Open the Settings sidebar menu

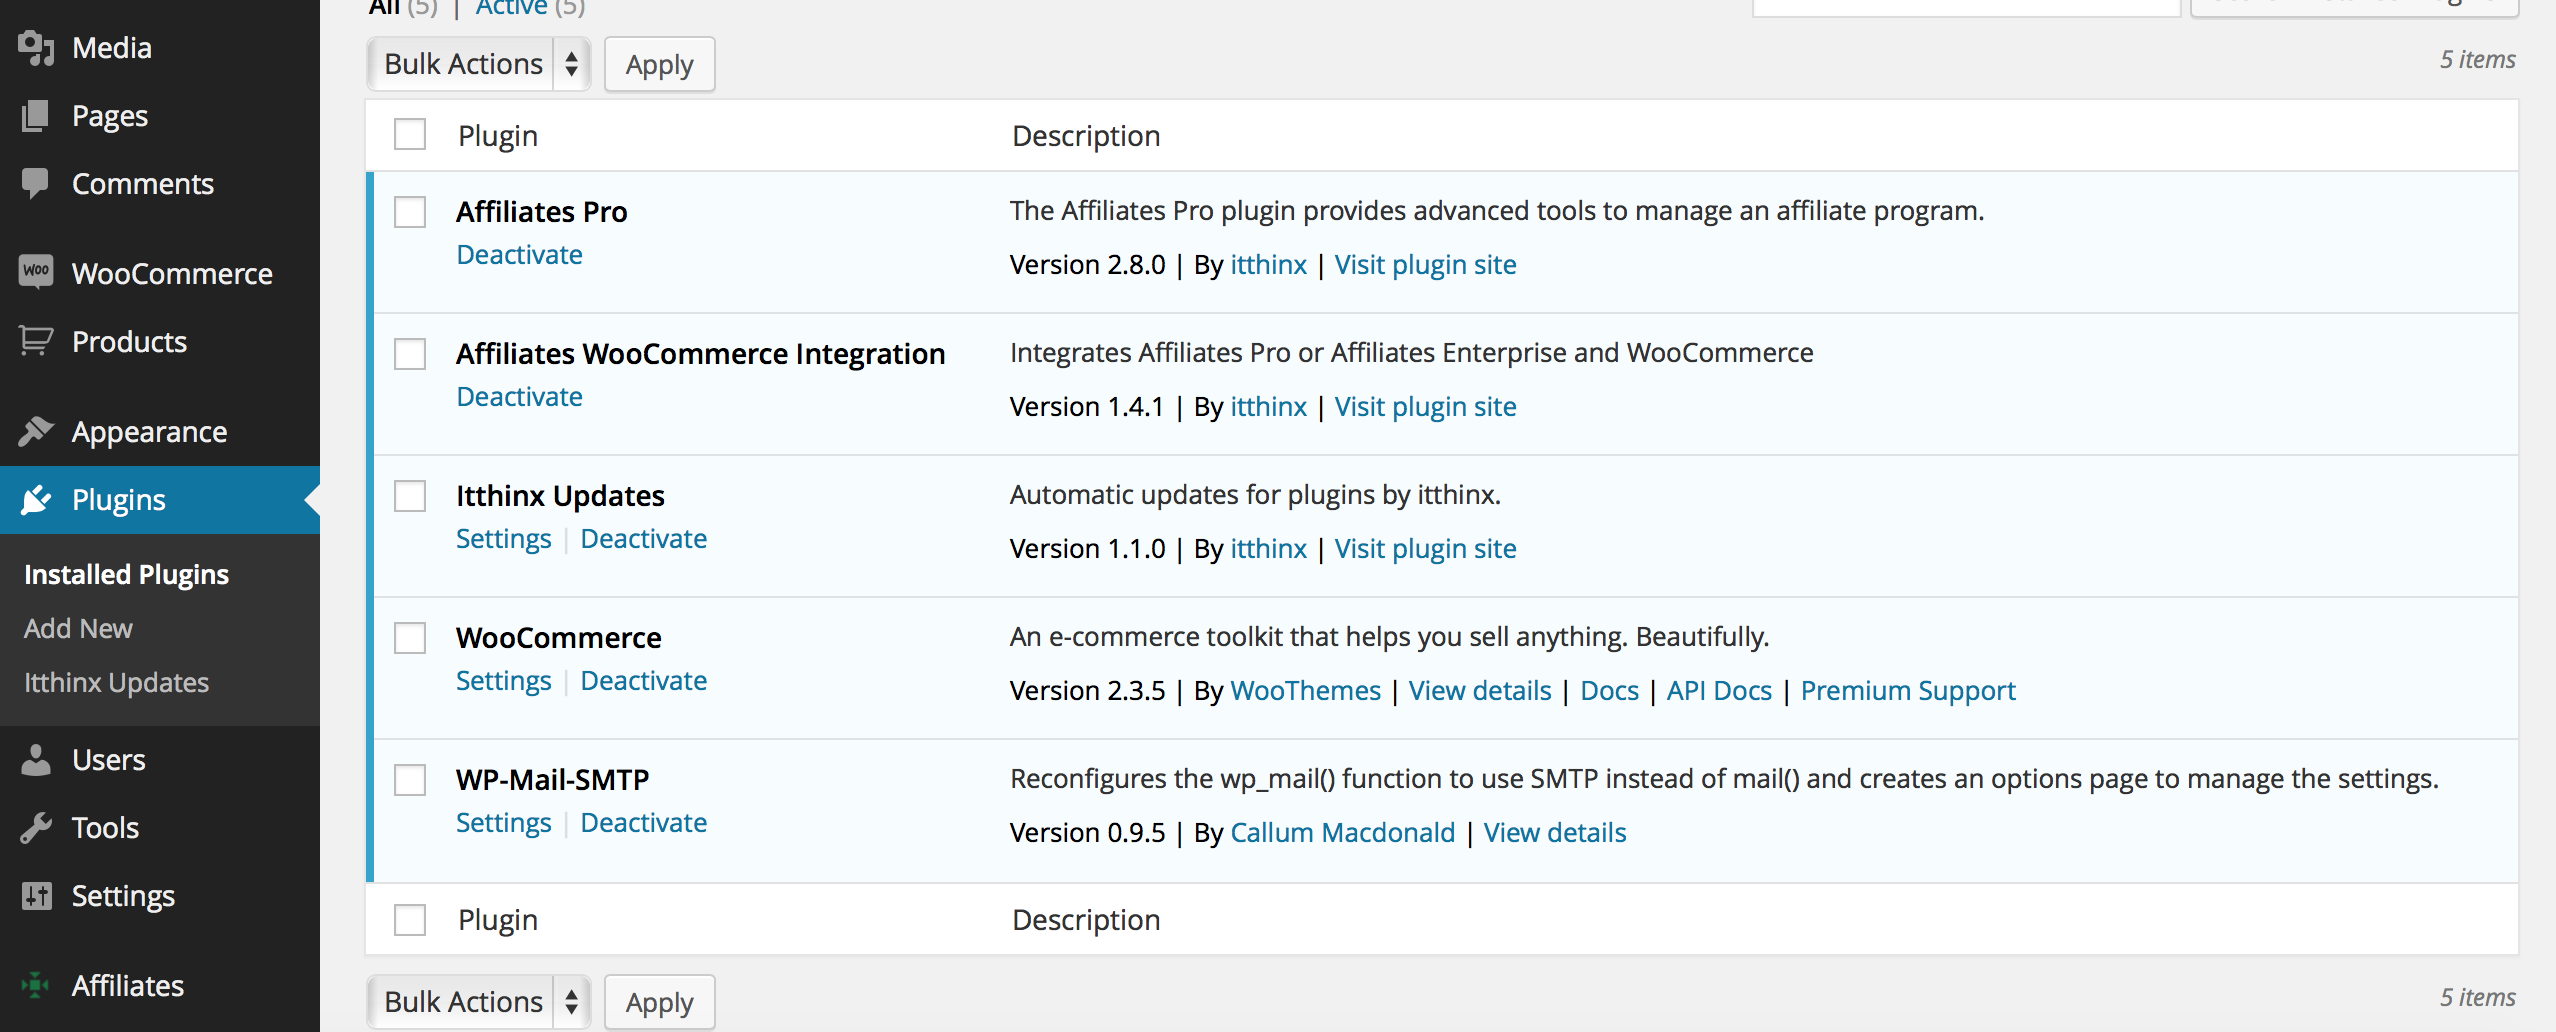(x=160, y=896)
